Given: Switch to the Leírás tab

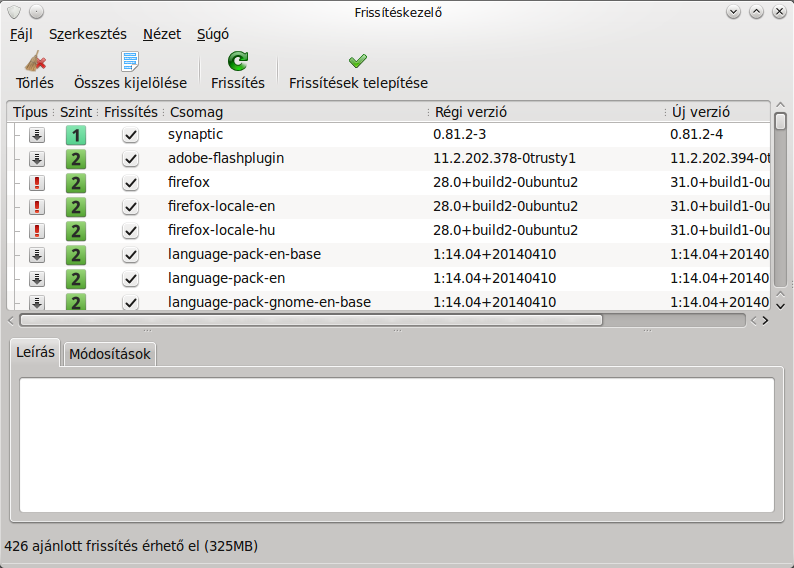Looking at the screenshot, I should [35, 352].
